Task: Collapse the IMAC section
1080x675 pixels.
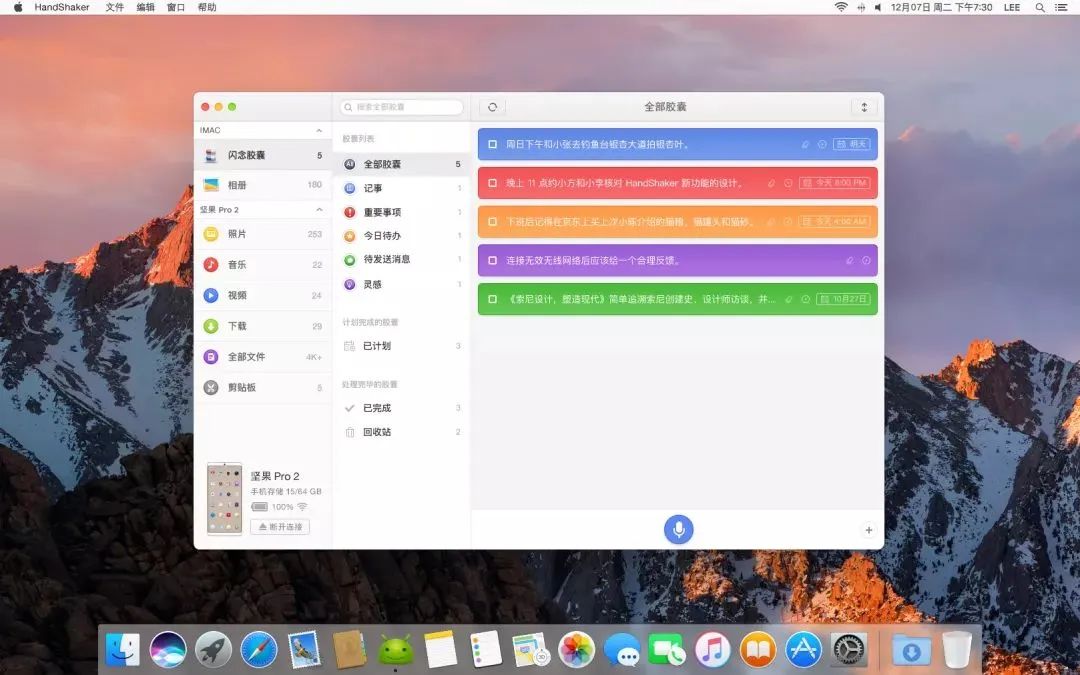Action: click(x=319, y=130)
